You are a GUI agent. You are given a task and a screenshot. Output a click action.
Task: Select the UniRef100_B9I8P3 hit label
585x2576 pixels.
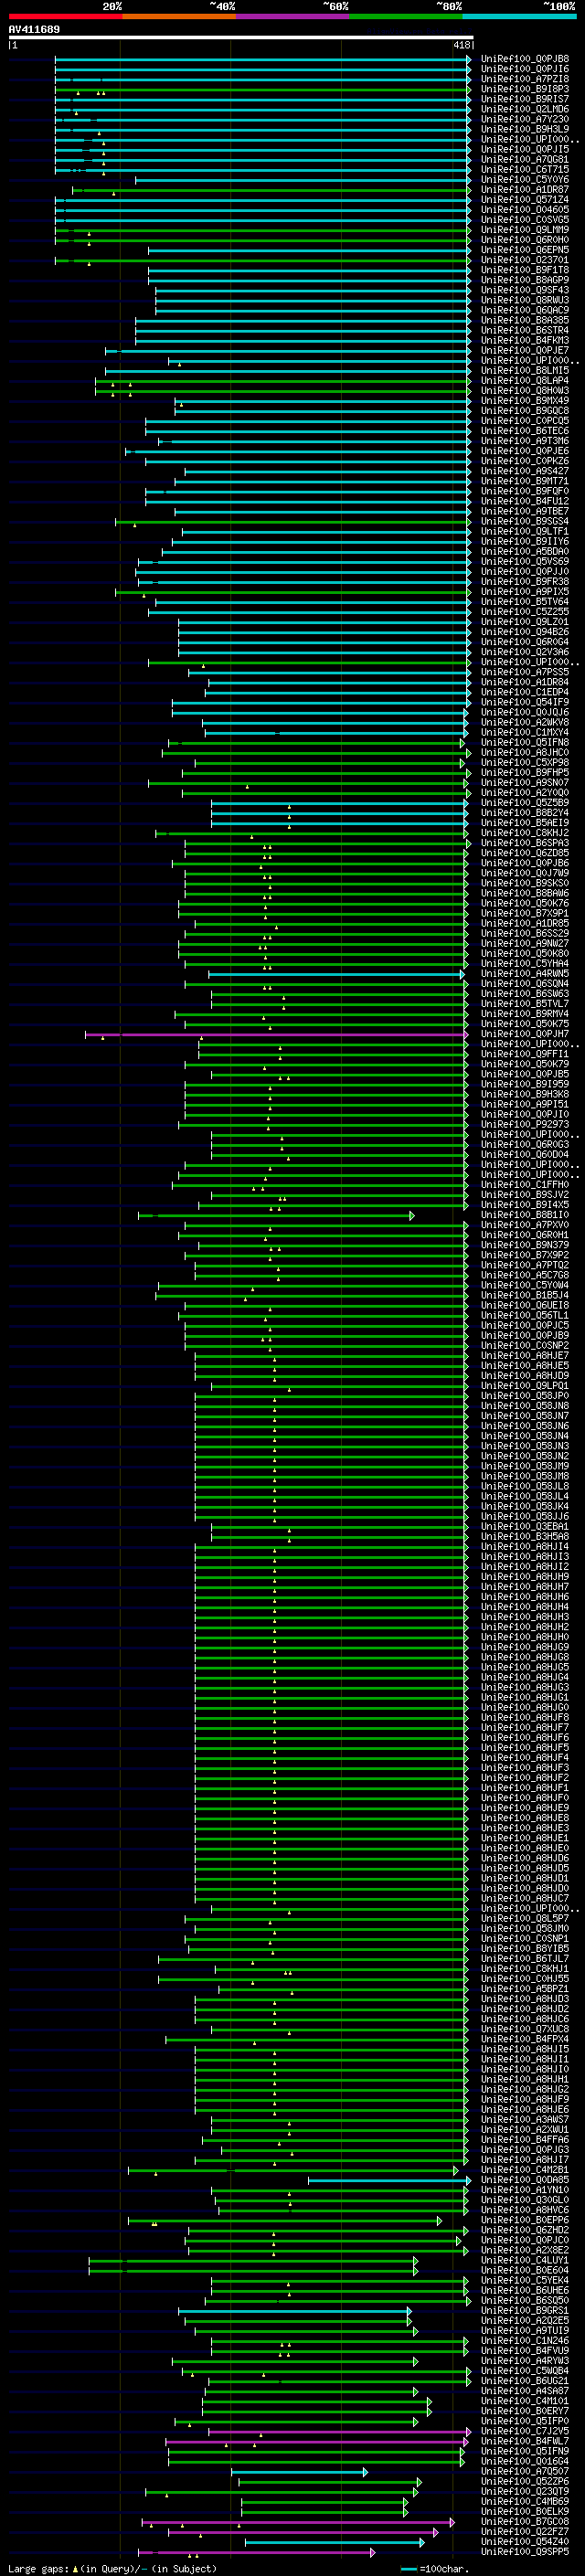(525, 89)
